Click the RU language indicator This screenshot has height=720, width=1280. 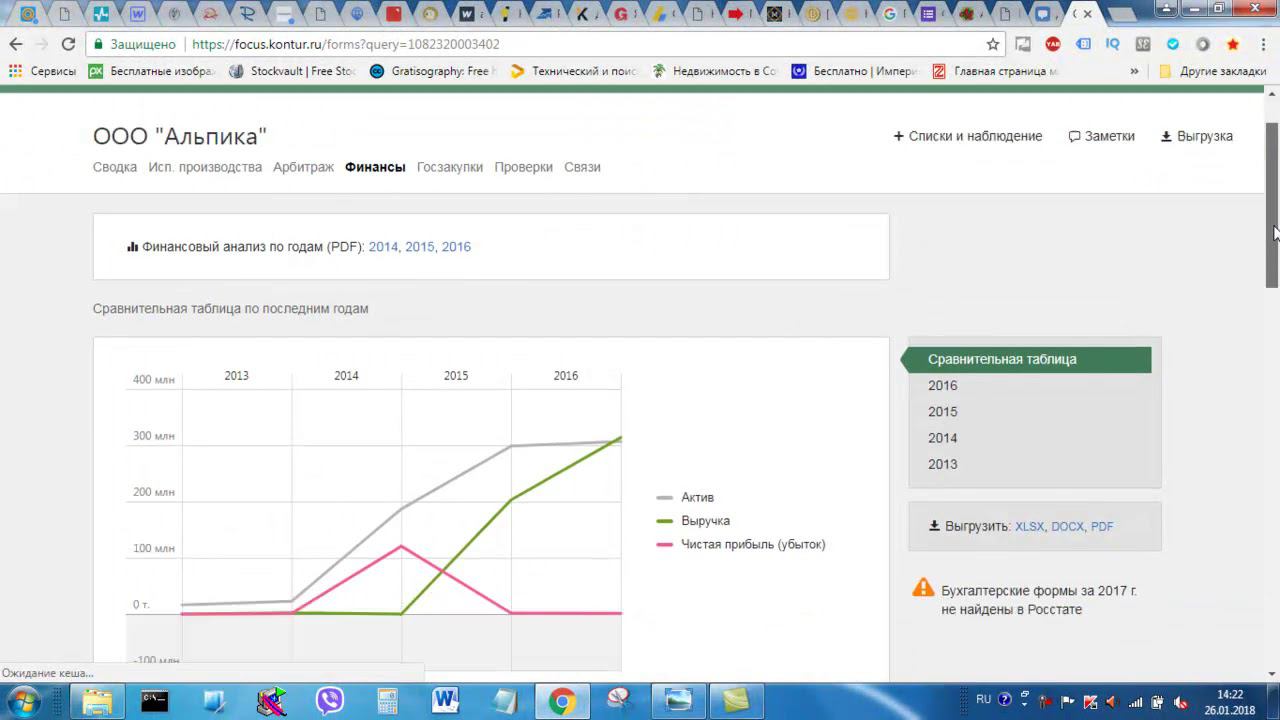click(x=983, y=700)
